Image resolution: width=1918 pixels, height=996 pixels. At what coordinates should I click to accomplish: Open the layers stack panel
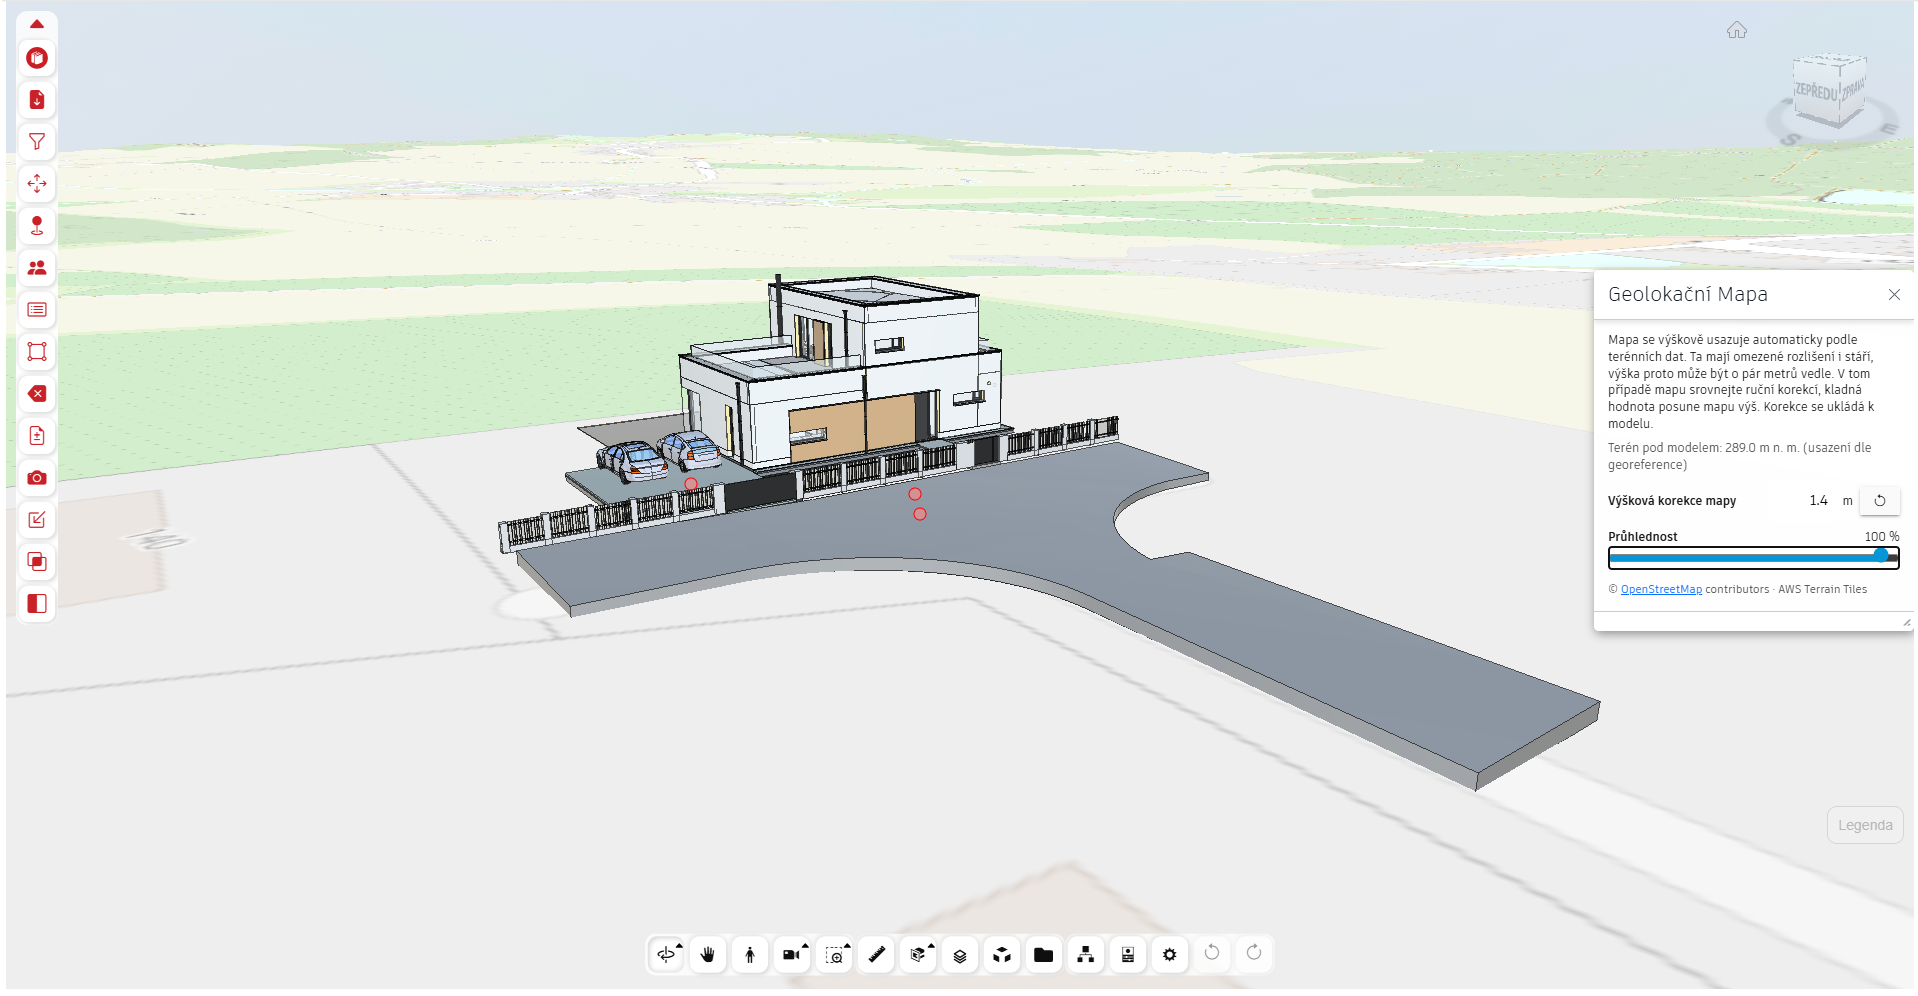960,955
